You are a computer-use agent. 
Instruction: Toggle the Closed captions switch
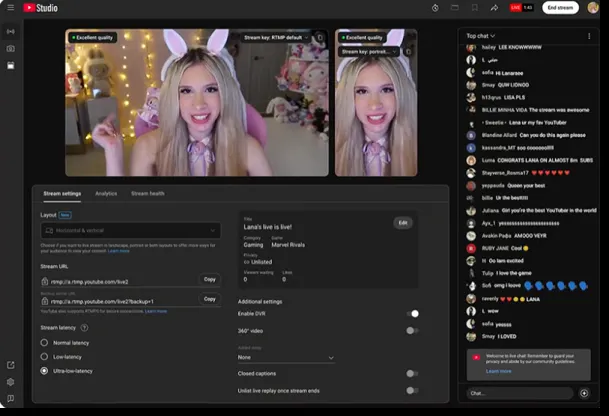(412, 373)
